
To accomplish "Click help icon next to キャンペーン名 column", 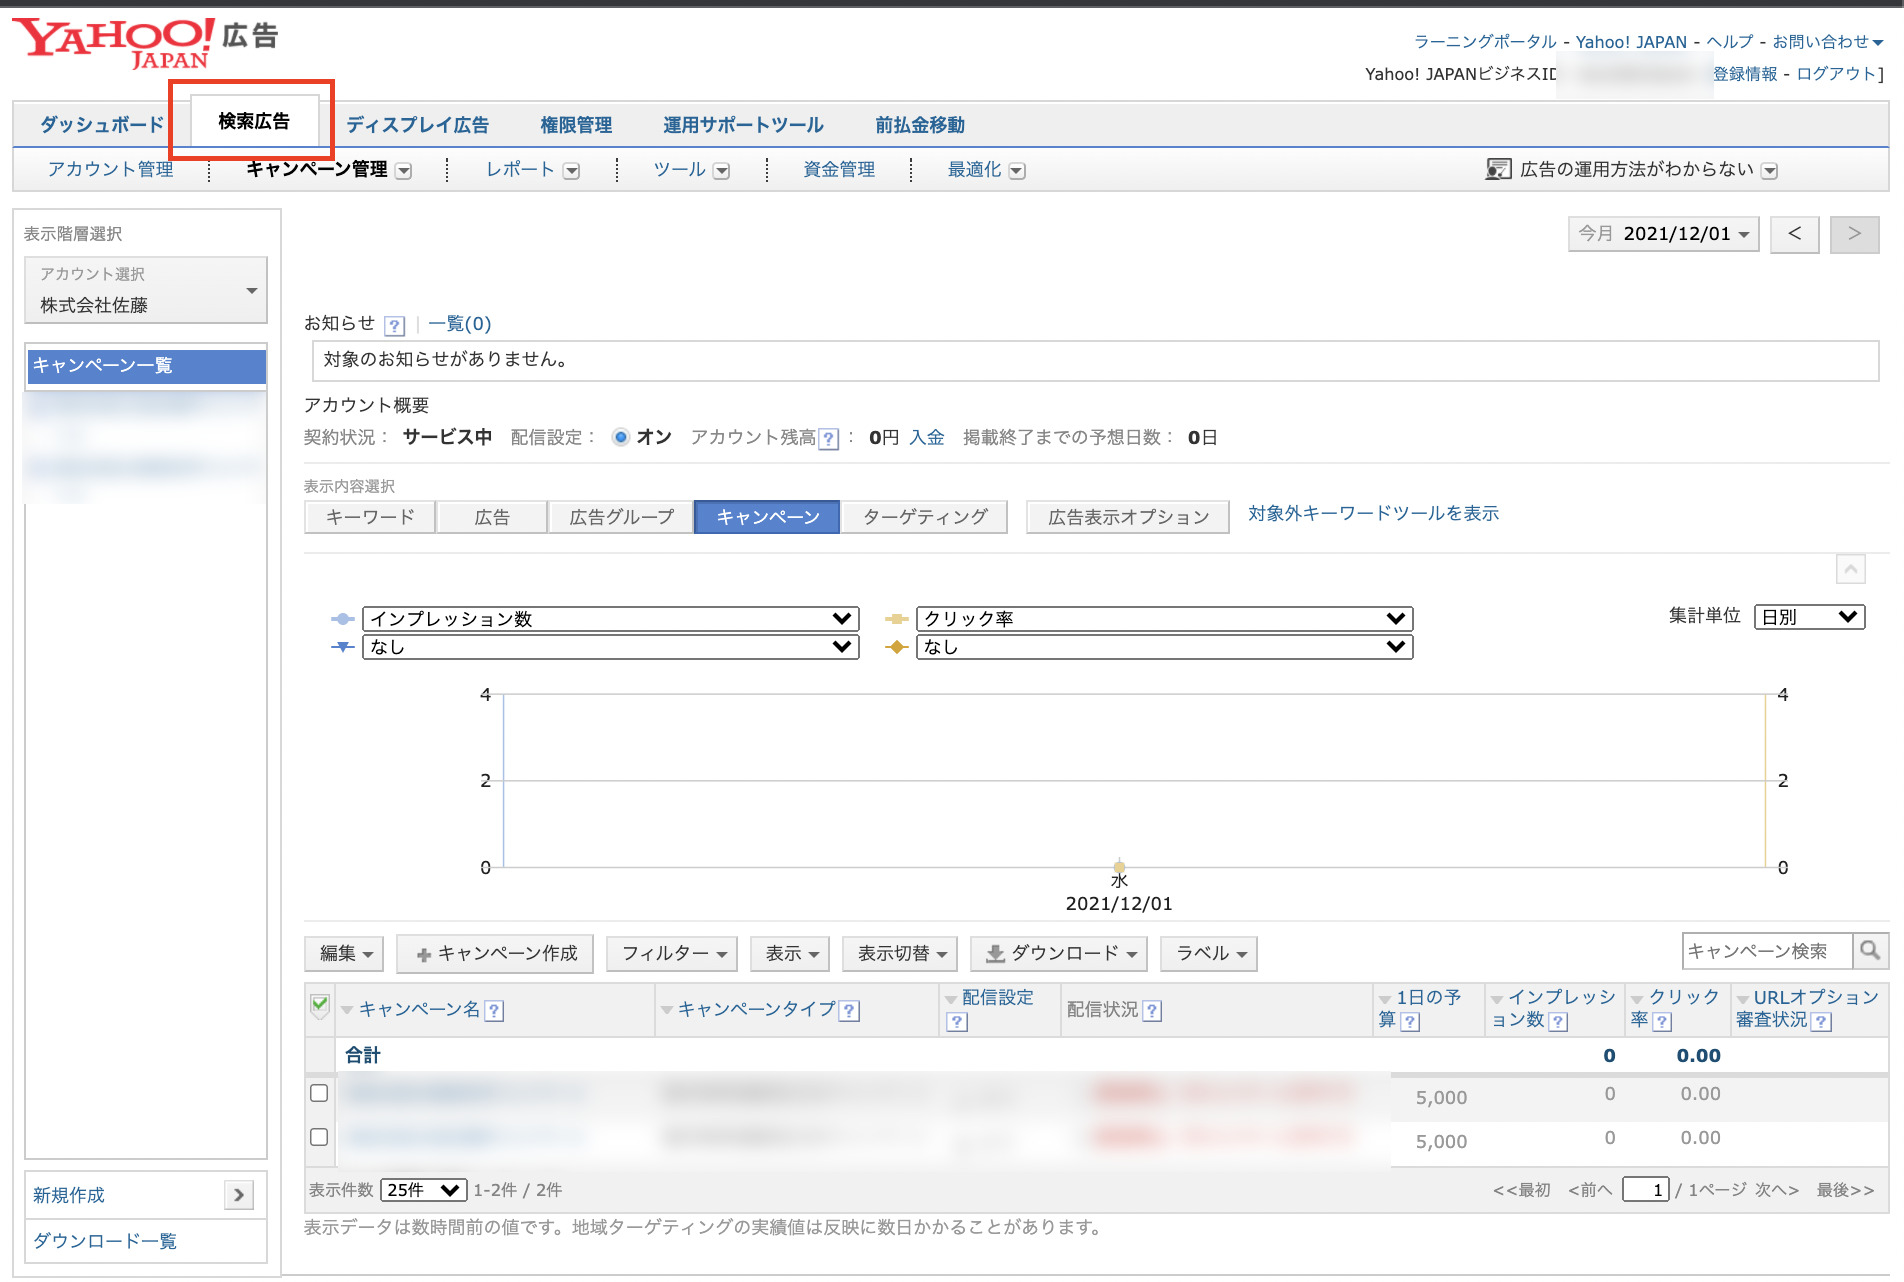I will pyautogui.click(x=494, y=1011).
